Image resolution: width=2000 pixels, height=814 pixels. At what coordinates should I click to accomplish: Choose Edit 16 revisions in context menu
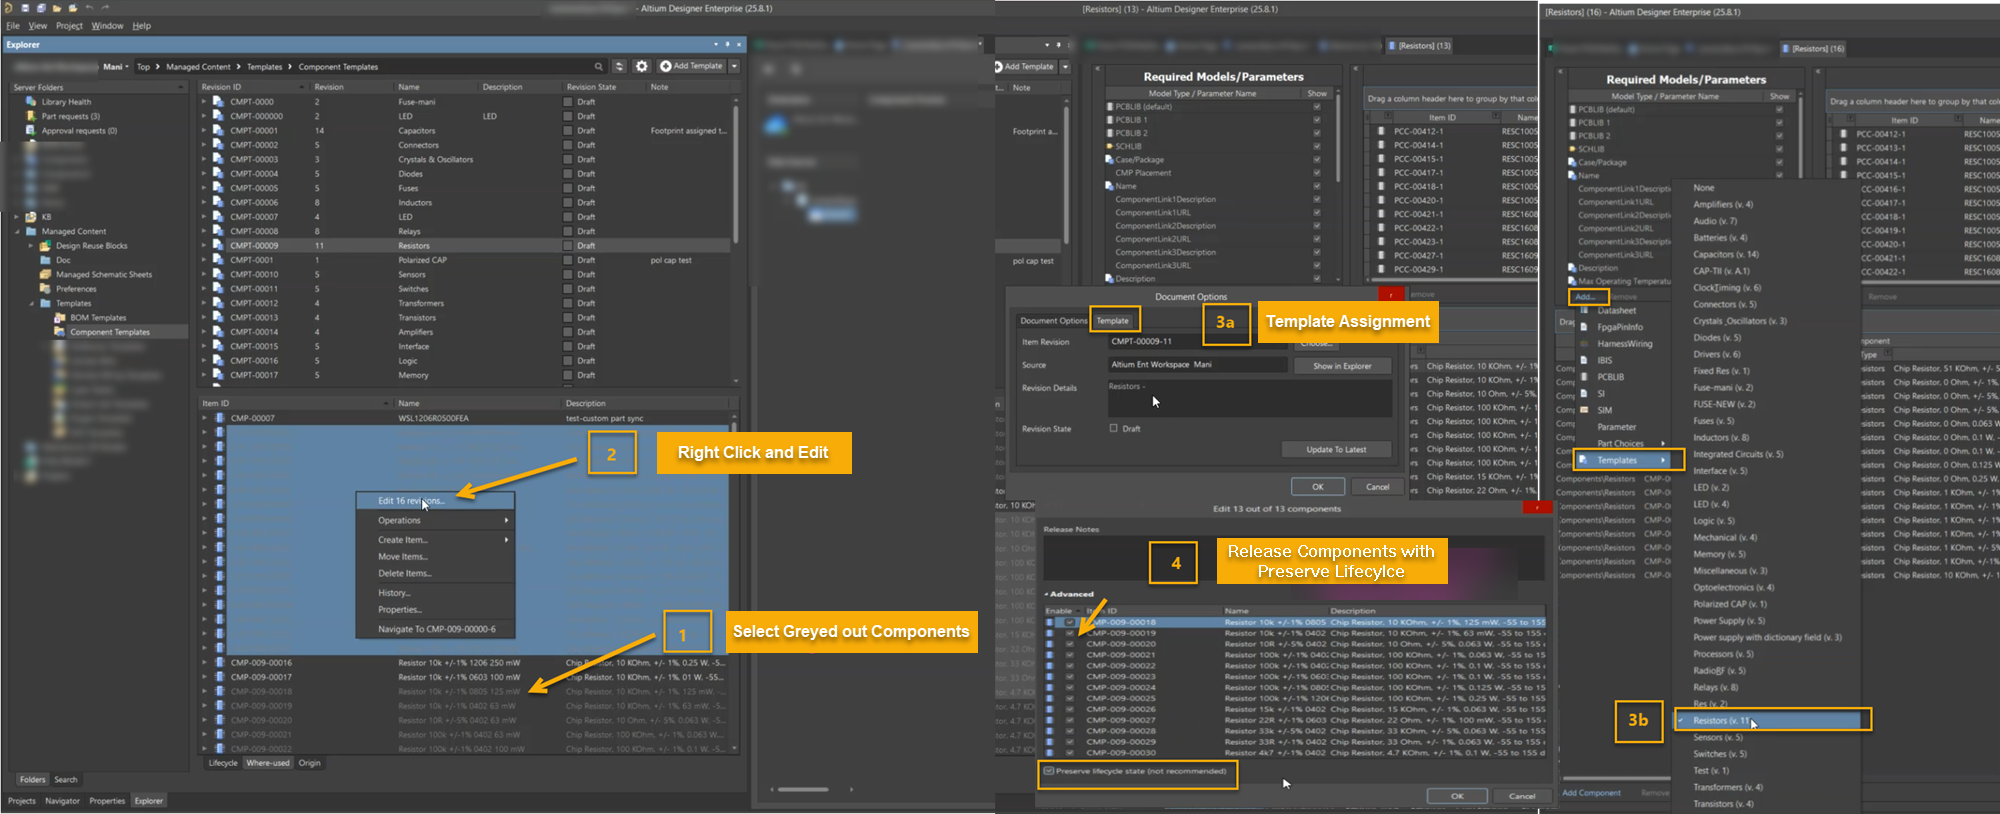pos(436,501)
